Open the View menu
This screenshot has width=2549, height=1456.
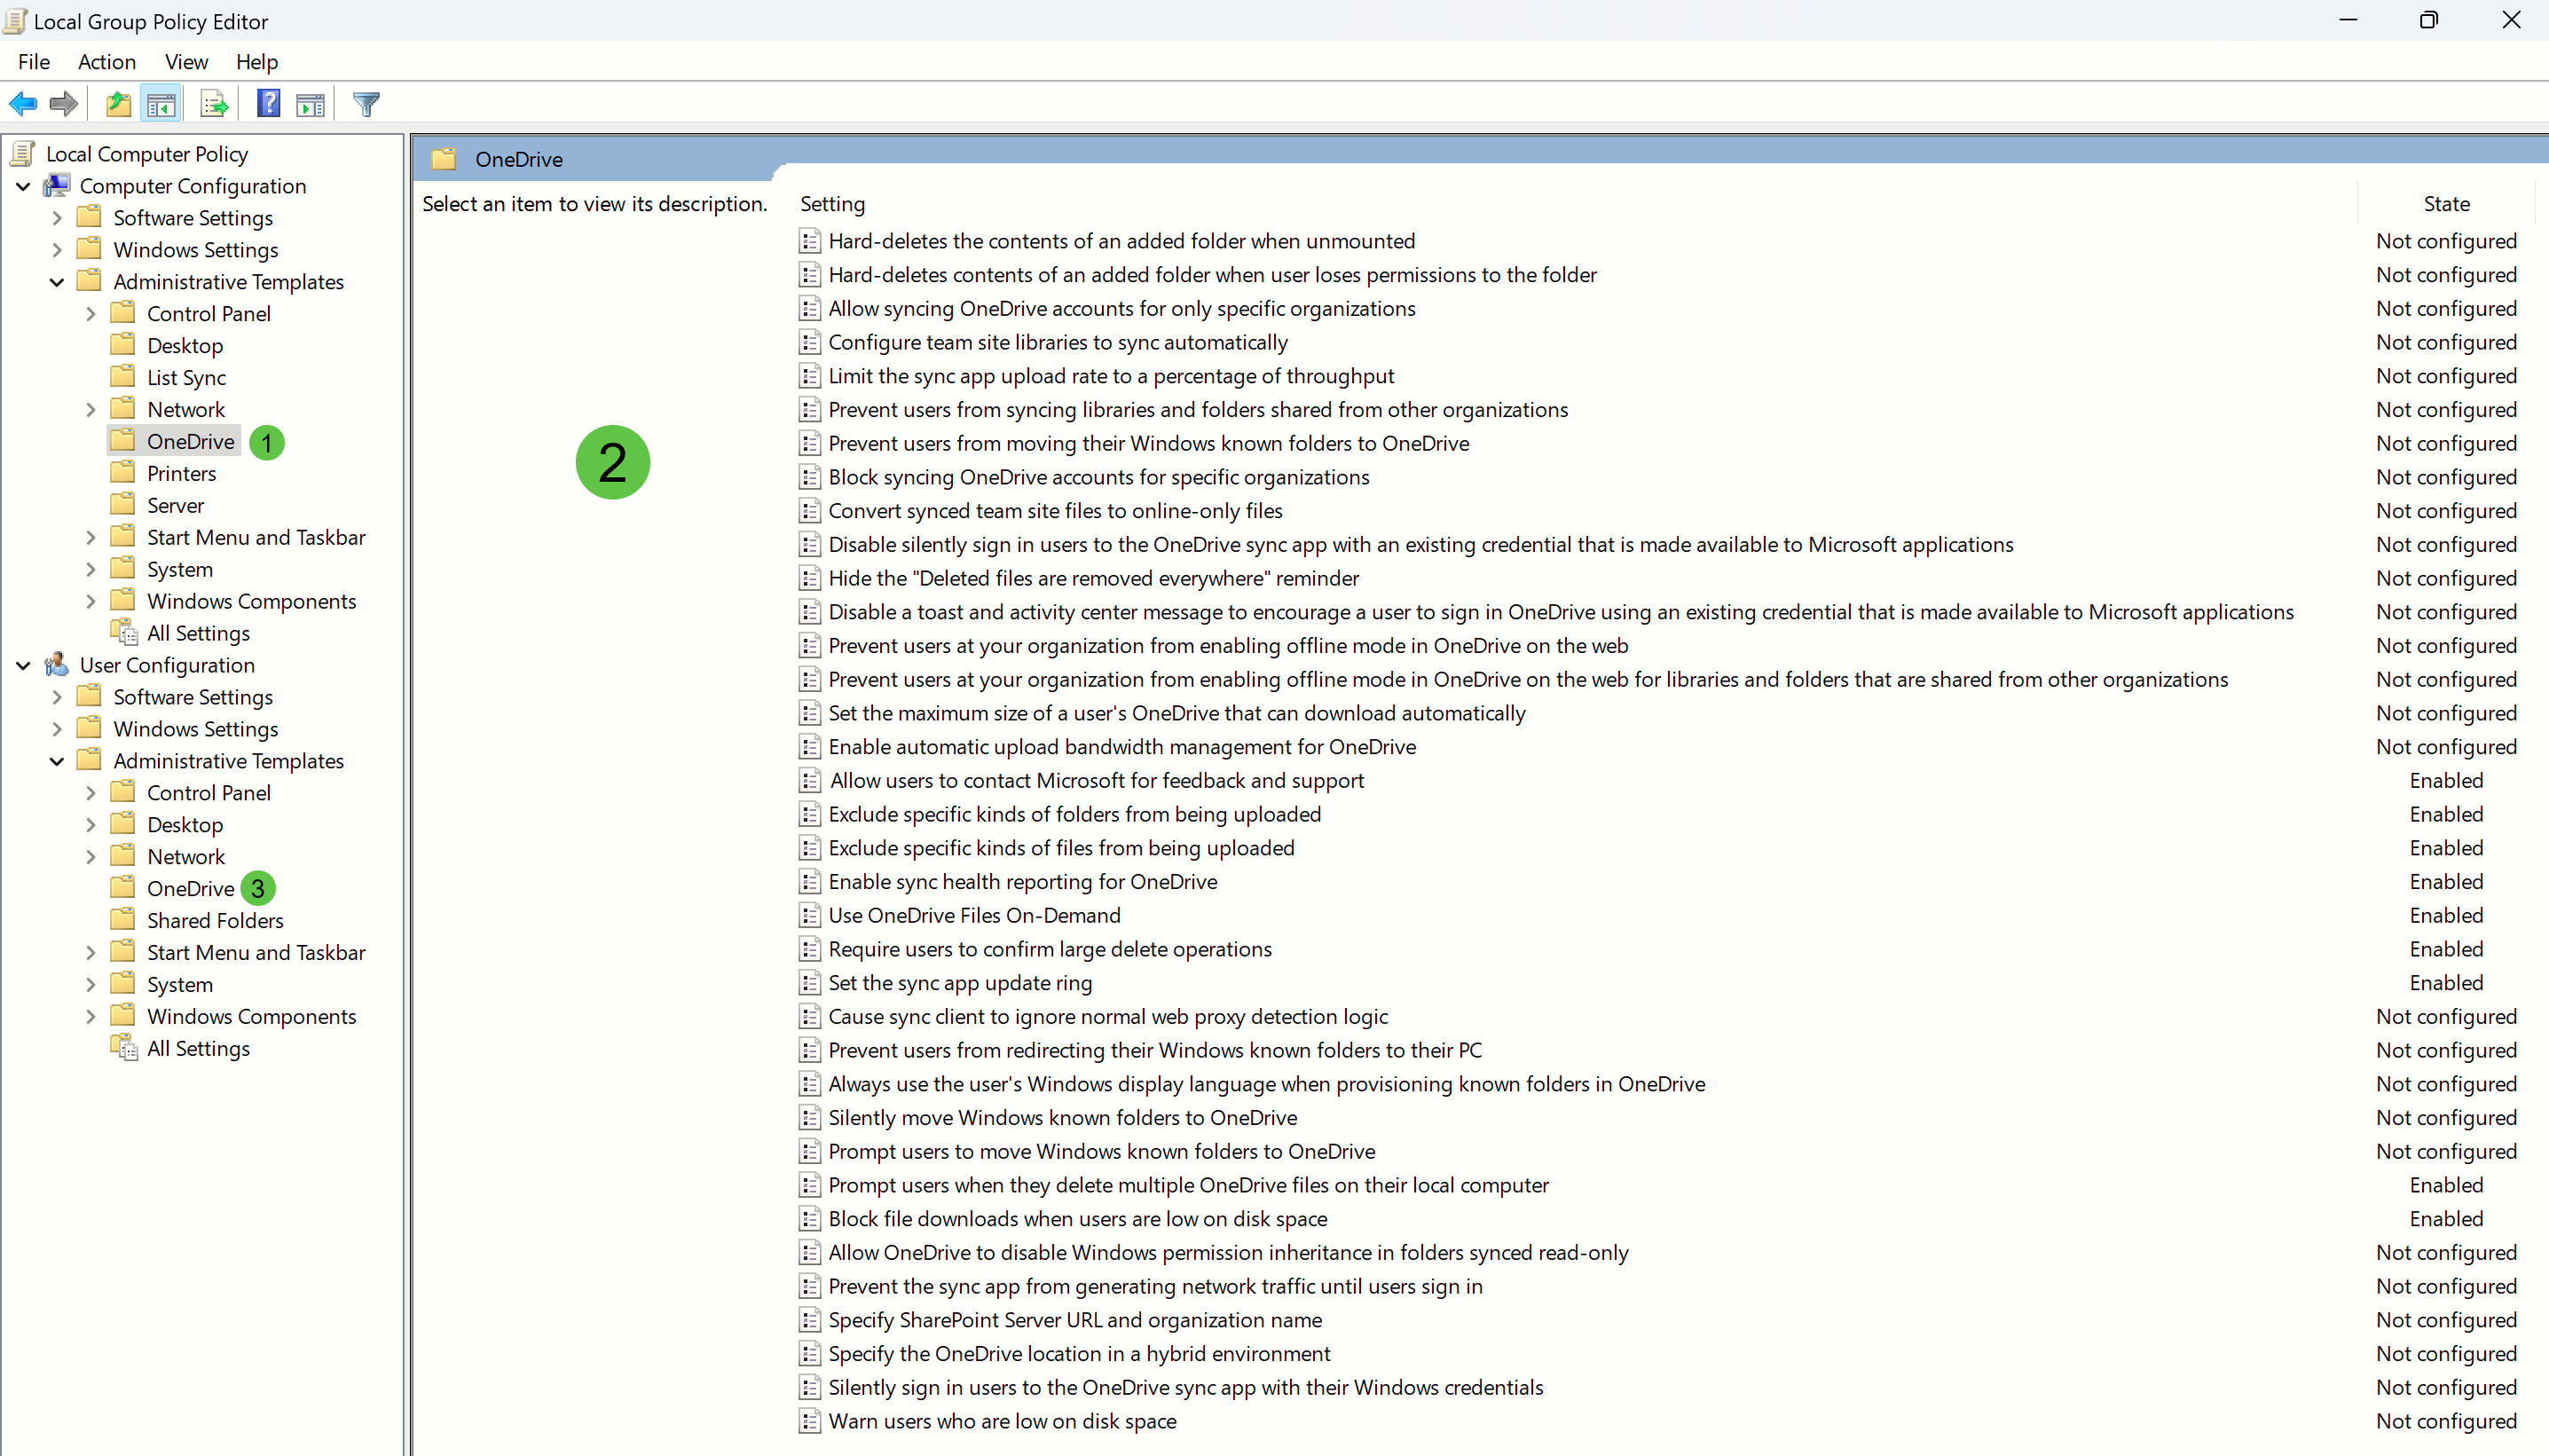click(186, 62)
